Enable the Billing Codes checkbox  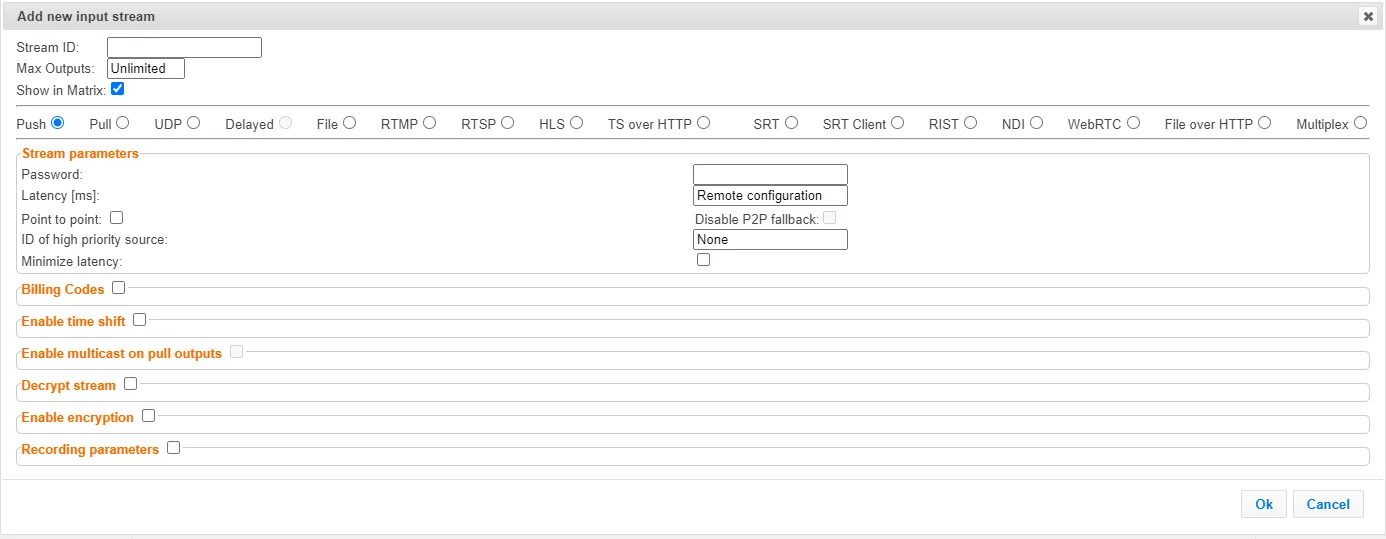pos(119,288)
